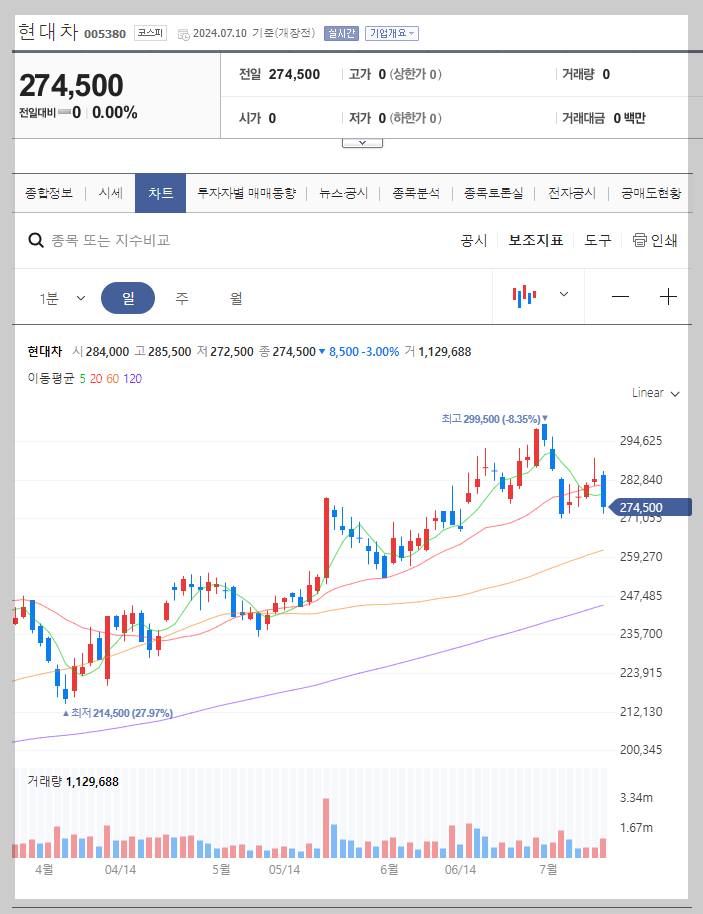Open the Linear scale dropdown
Viewport: 703px width, 914px height.
click(x=656, y=393)
